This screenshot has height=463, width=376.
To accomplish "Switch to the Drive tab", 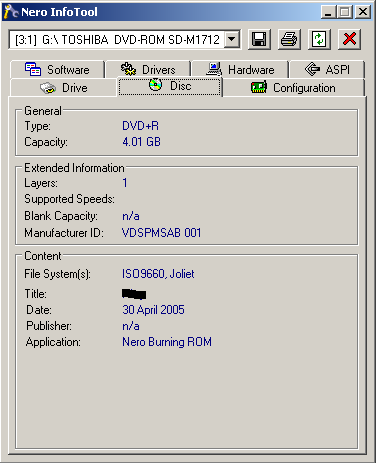I will [64, 88].
